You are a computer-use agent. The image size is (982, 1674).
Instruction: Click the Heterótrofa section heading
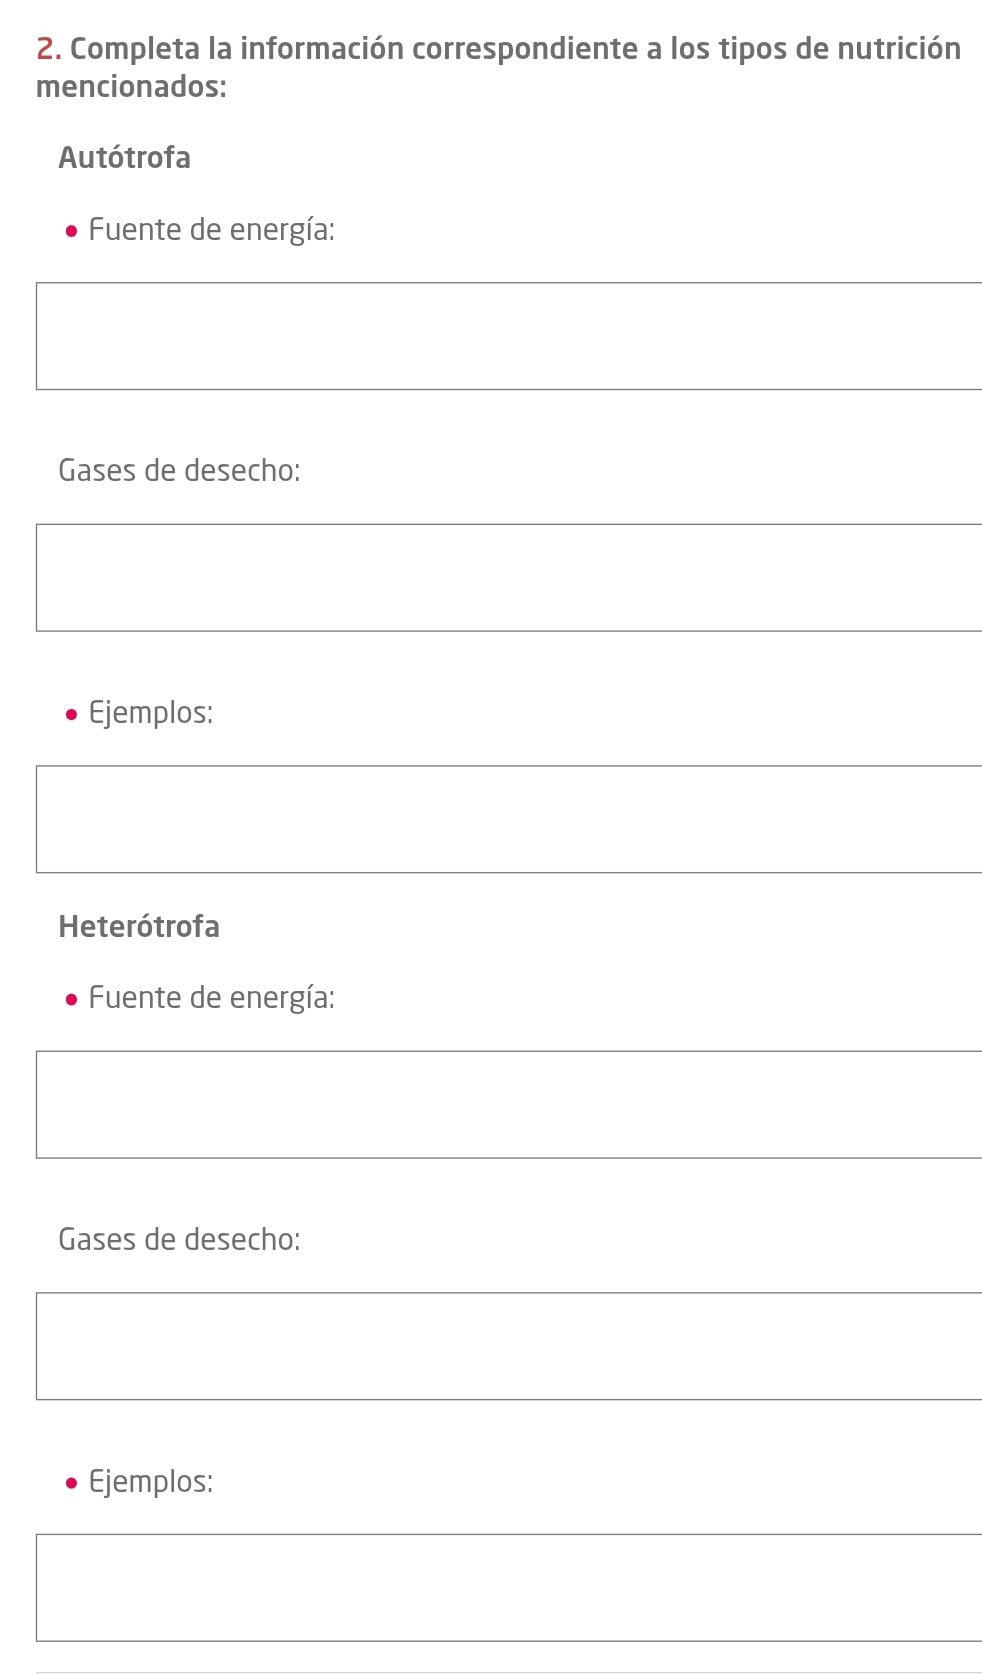tap(139, 926)
